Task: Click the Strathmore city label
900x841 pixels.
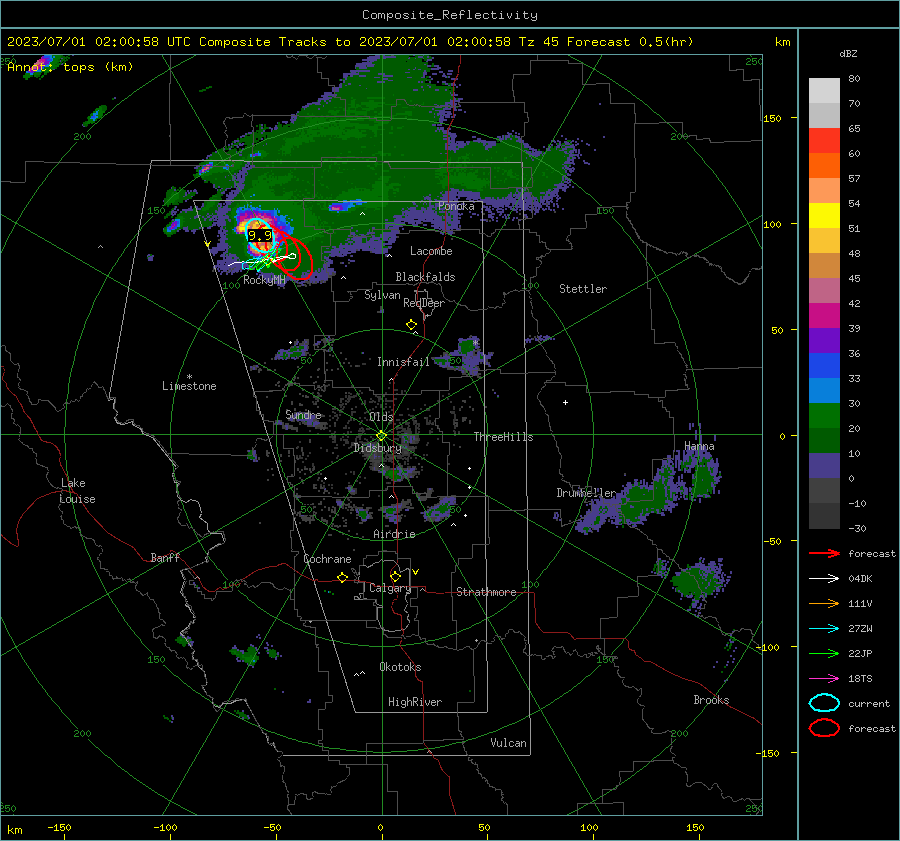Action: tap(486, 592)
